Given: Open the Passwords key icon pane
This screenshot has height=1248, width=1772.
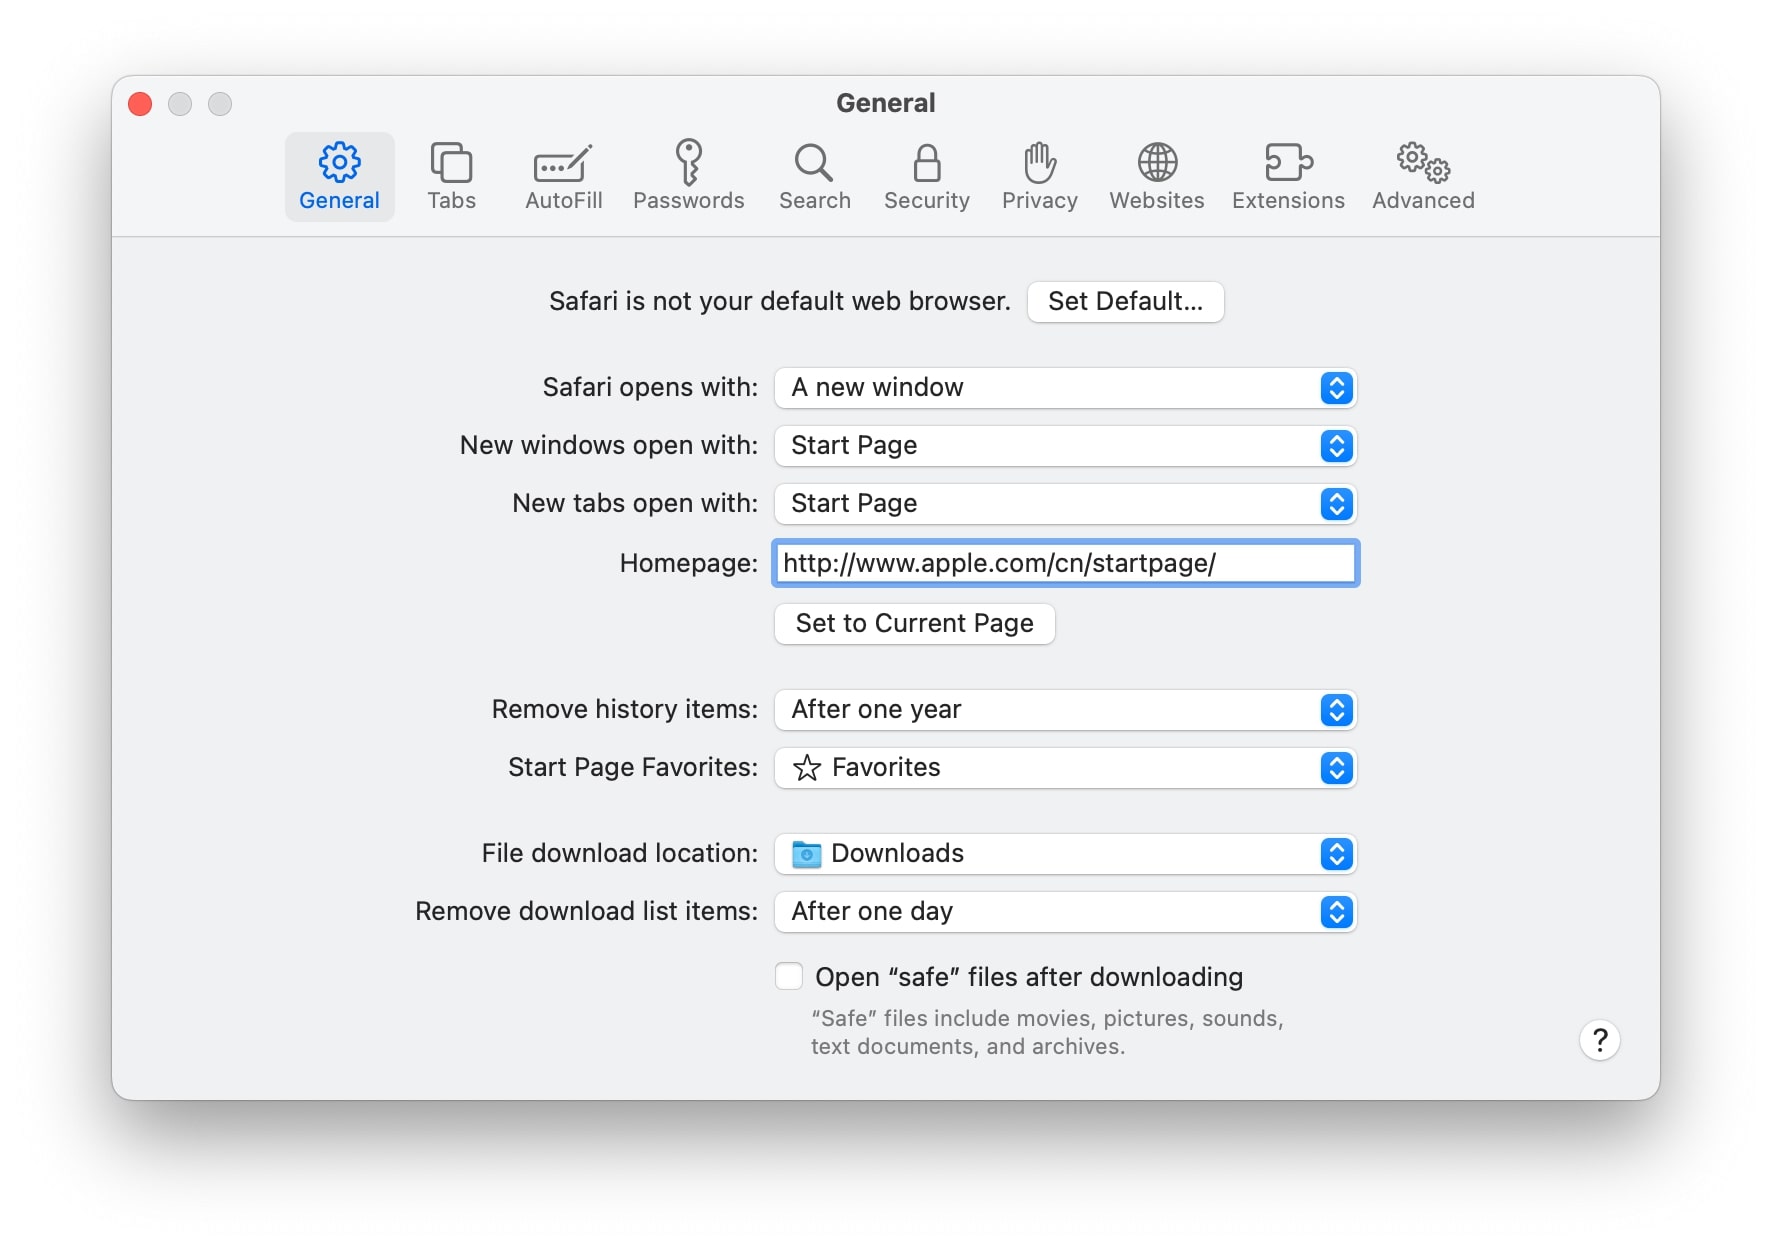Looking at the screenshot, I should (x=688, y=177).
